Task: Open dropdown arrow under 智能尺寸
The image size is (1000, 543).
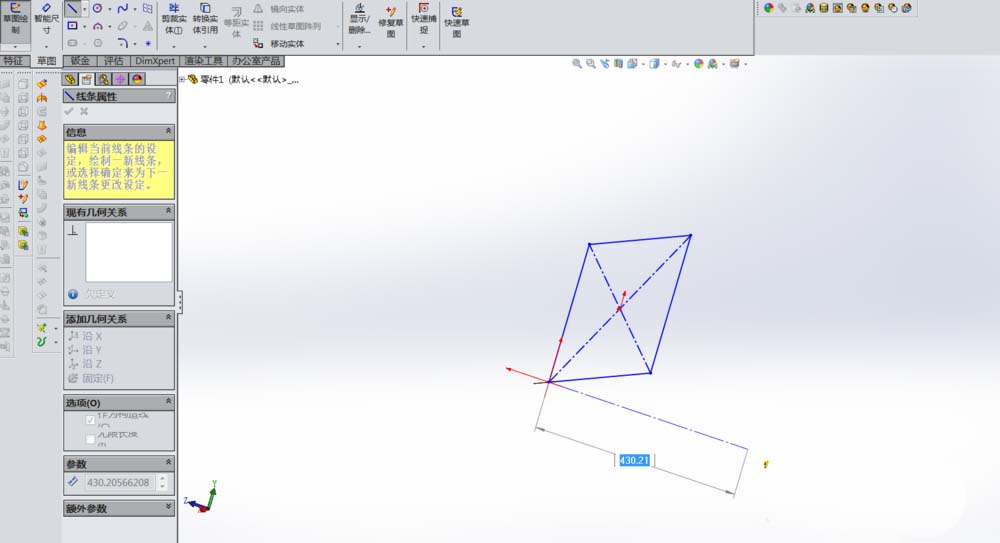Action: [46, 47]
